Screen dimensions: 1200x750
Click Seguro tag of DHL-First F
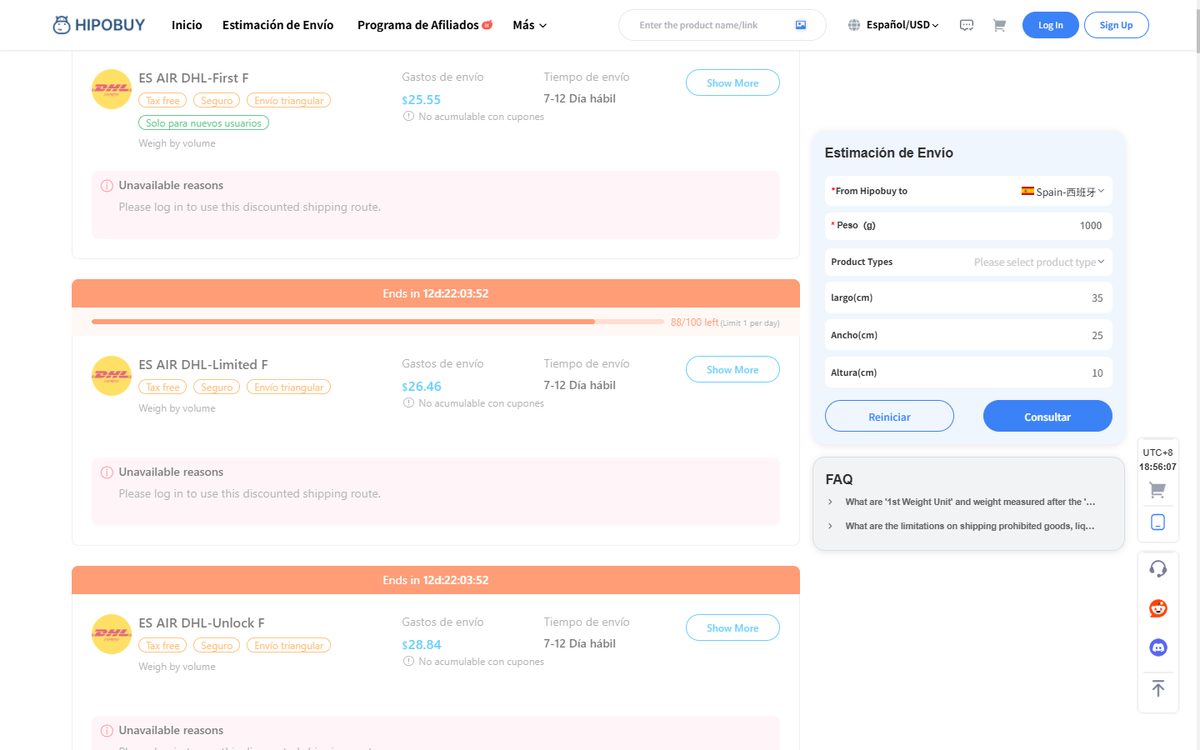[x=217, y=101]
